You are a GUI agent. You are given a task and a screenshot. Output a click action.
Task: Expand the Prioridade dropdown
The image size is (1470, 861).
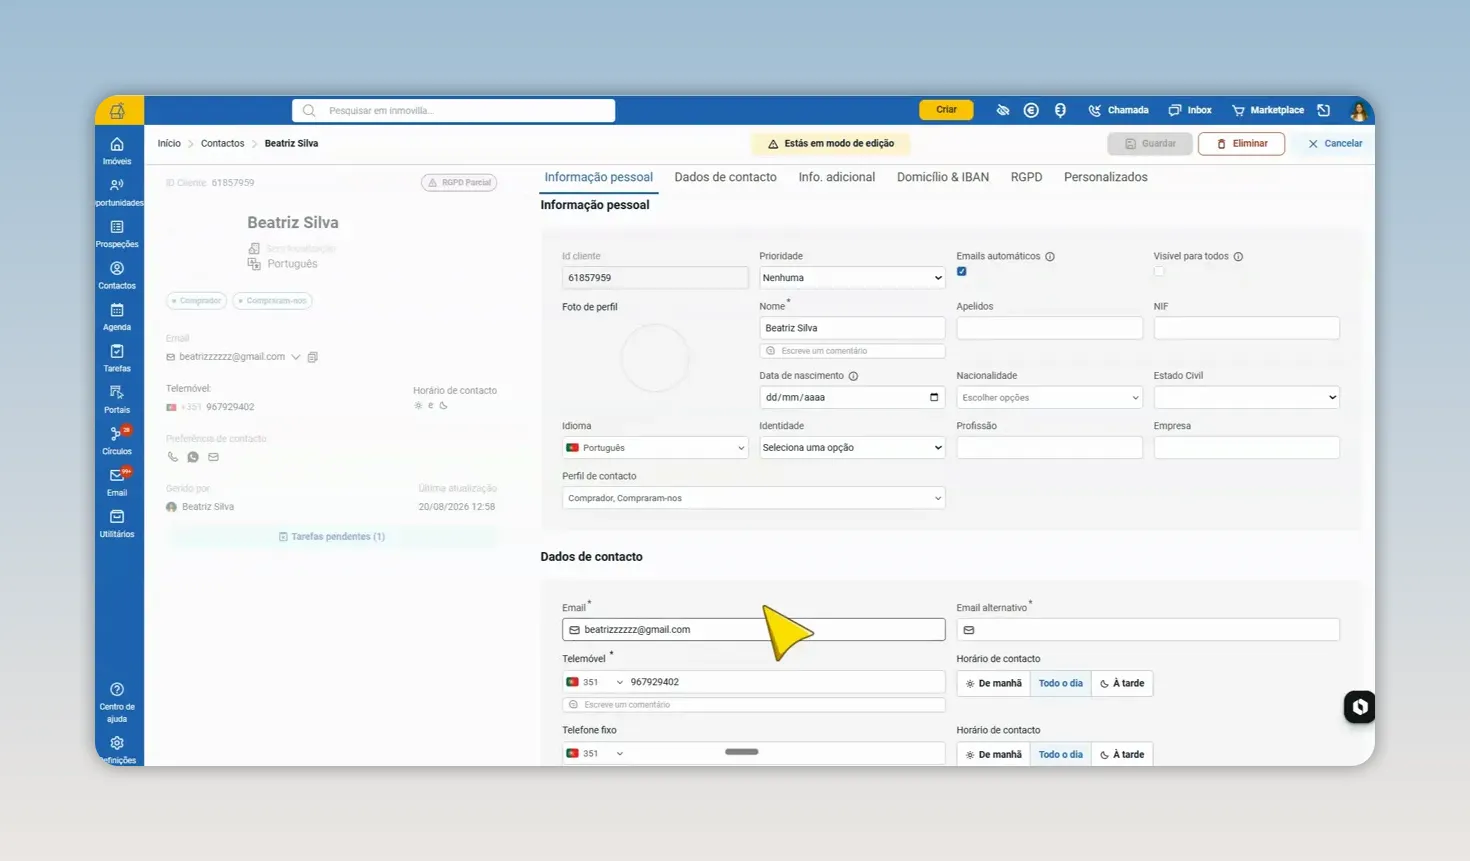coord(852,278)
